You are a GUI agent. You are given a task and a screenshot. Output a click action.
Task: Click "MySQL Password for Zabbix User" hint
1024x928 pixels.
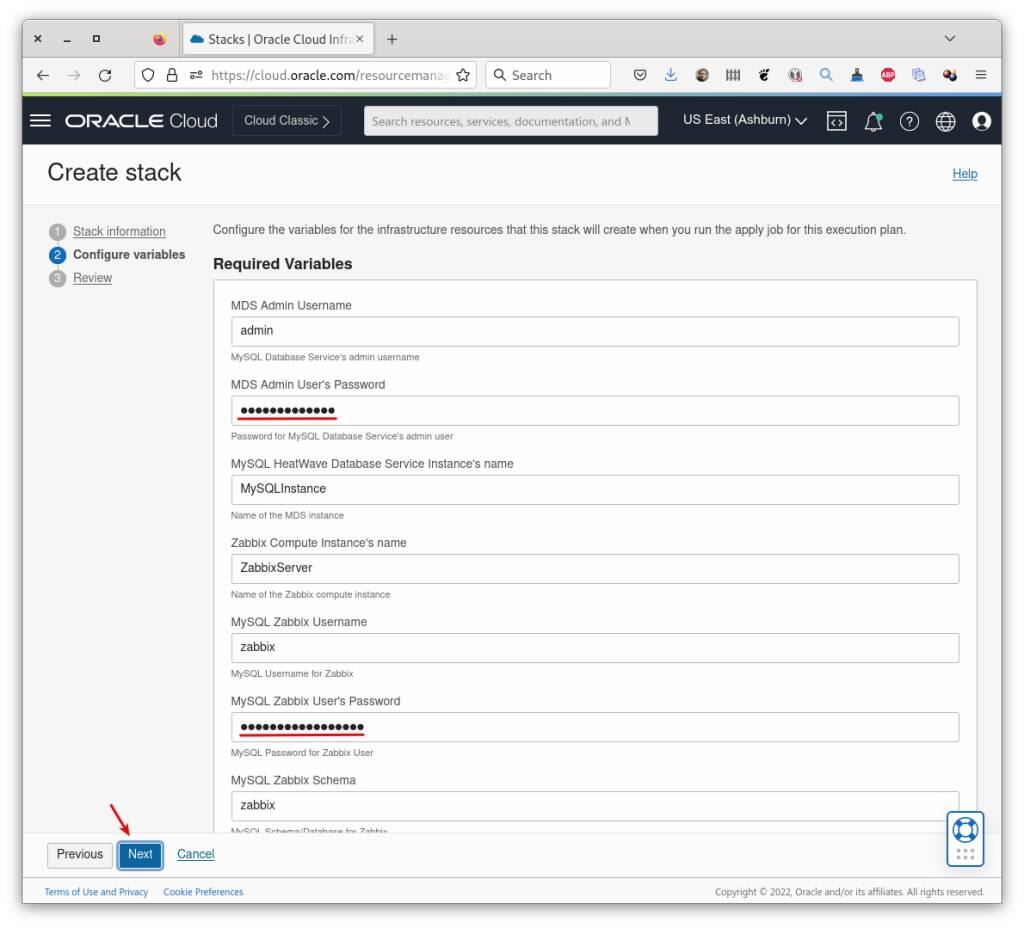(302, 752)
